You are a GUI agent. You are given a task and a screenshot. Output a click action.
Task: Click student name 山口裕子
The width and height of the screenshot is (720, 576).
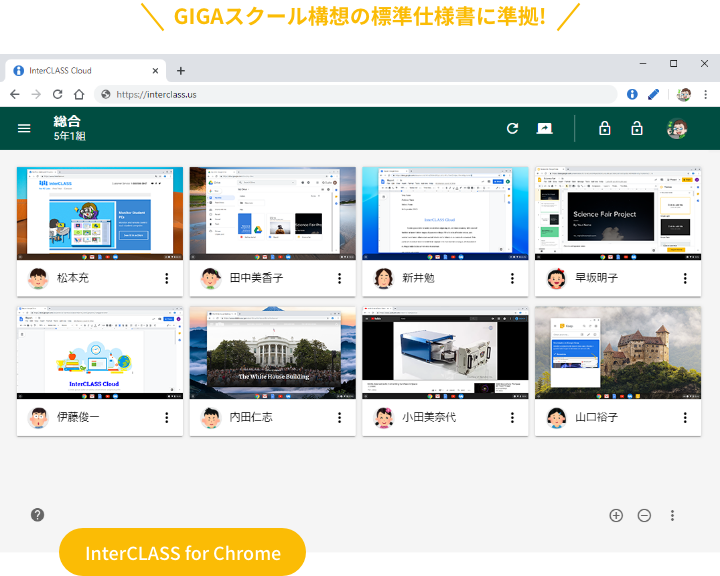(x=596, y=417)
